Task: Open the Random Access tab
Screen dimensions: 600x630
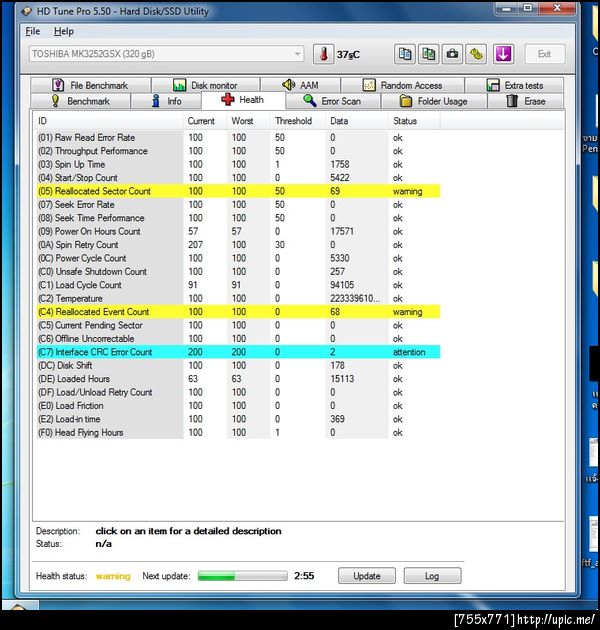Action: pyautogui.click(x=402, y=85)
